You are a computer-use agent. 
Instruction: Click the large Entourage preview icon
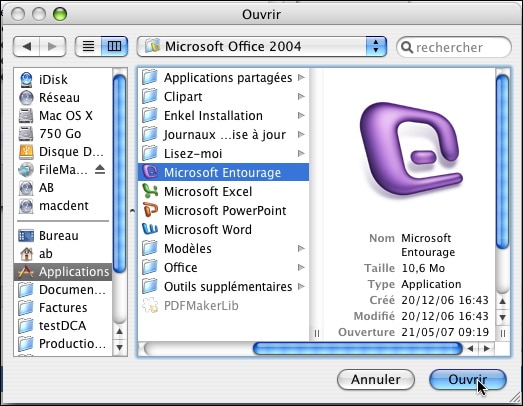(411, 149)
